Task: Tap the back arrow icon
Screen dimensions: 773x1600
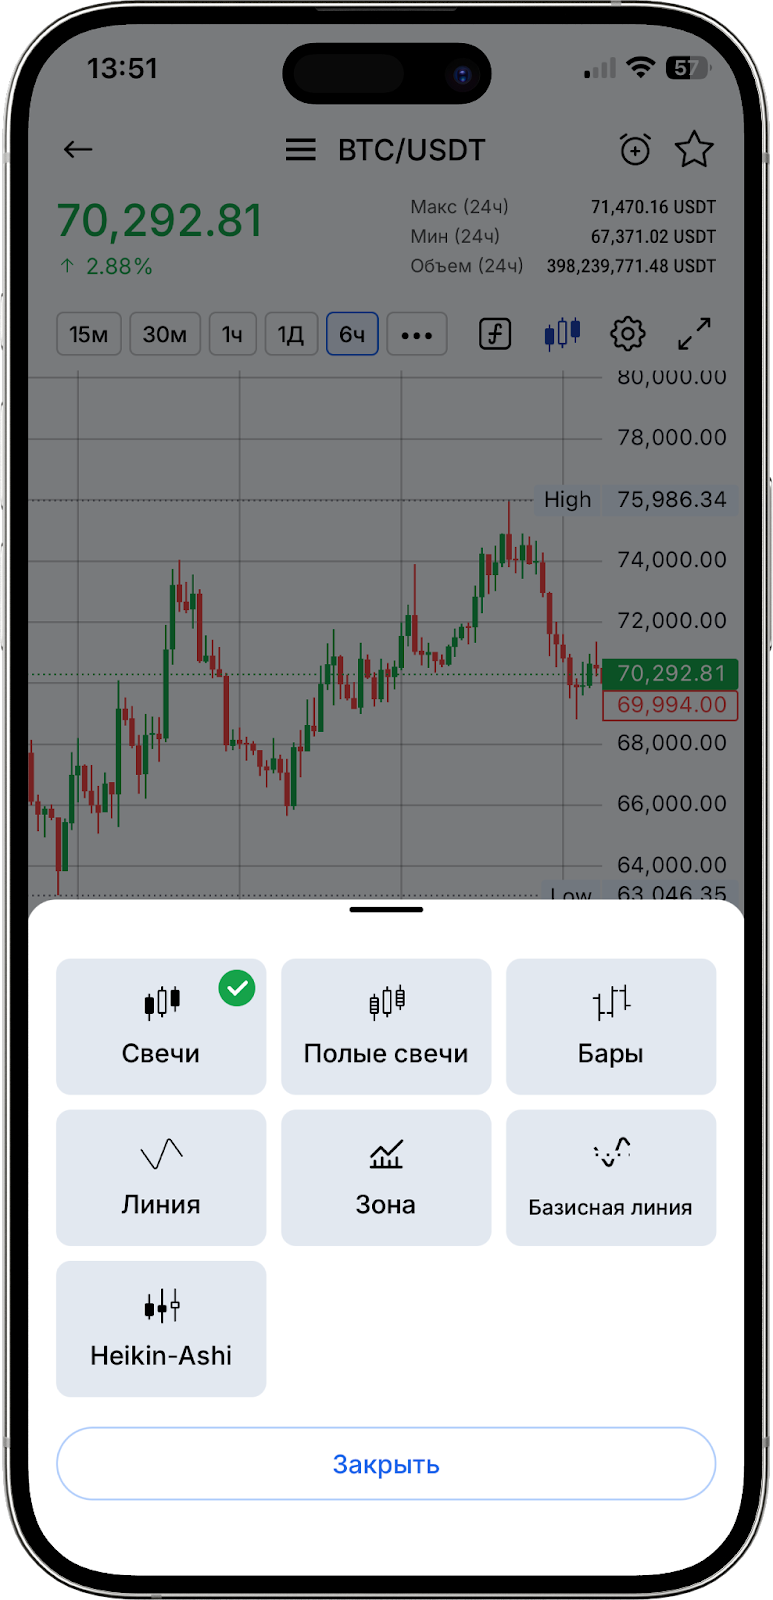Action: coord(78,150)
